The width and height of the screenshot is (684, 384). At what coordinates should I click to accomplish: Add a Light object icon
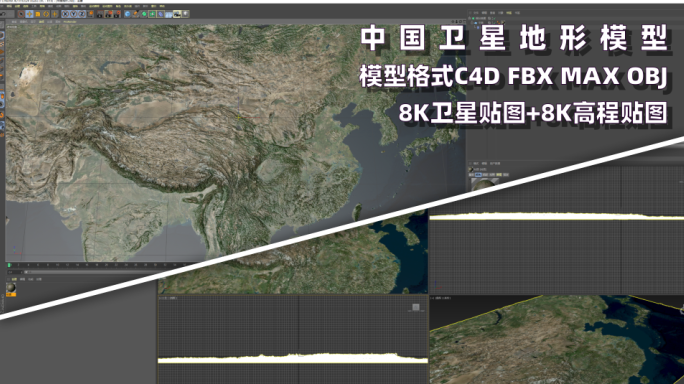tap(185, 14)
